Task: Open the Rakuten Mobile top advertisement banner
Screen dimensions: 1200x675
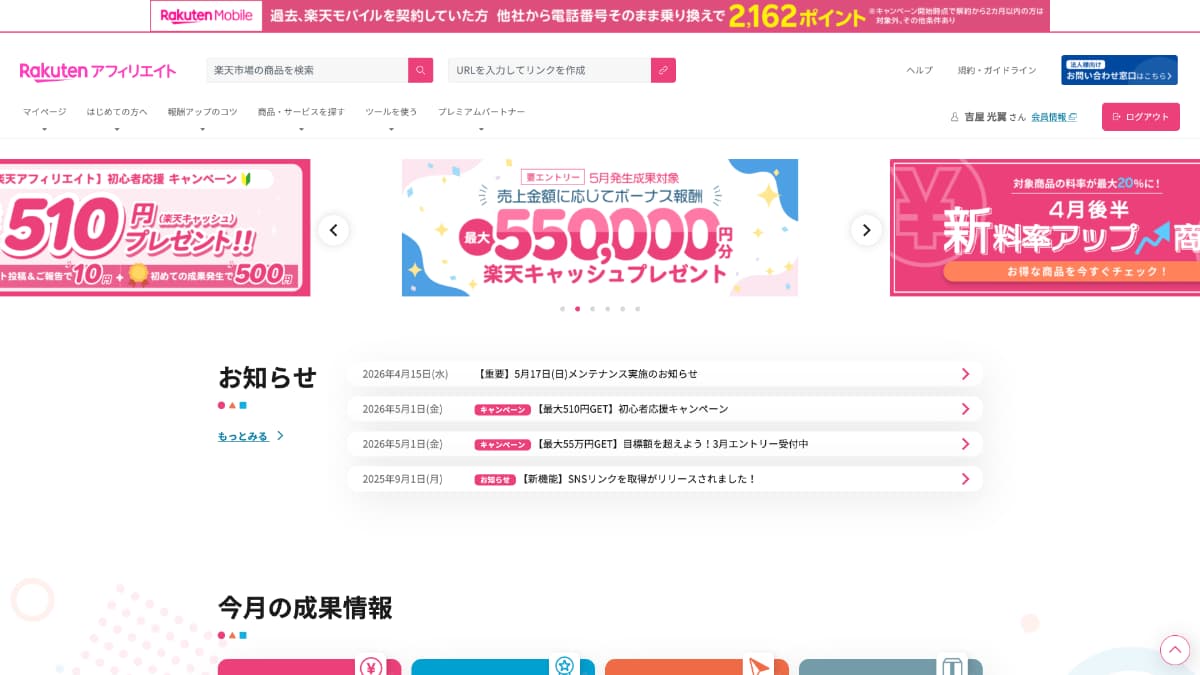Action: click(600, 16)
